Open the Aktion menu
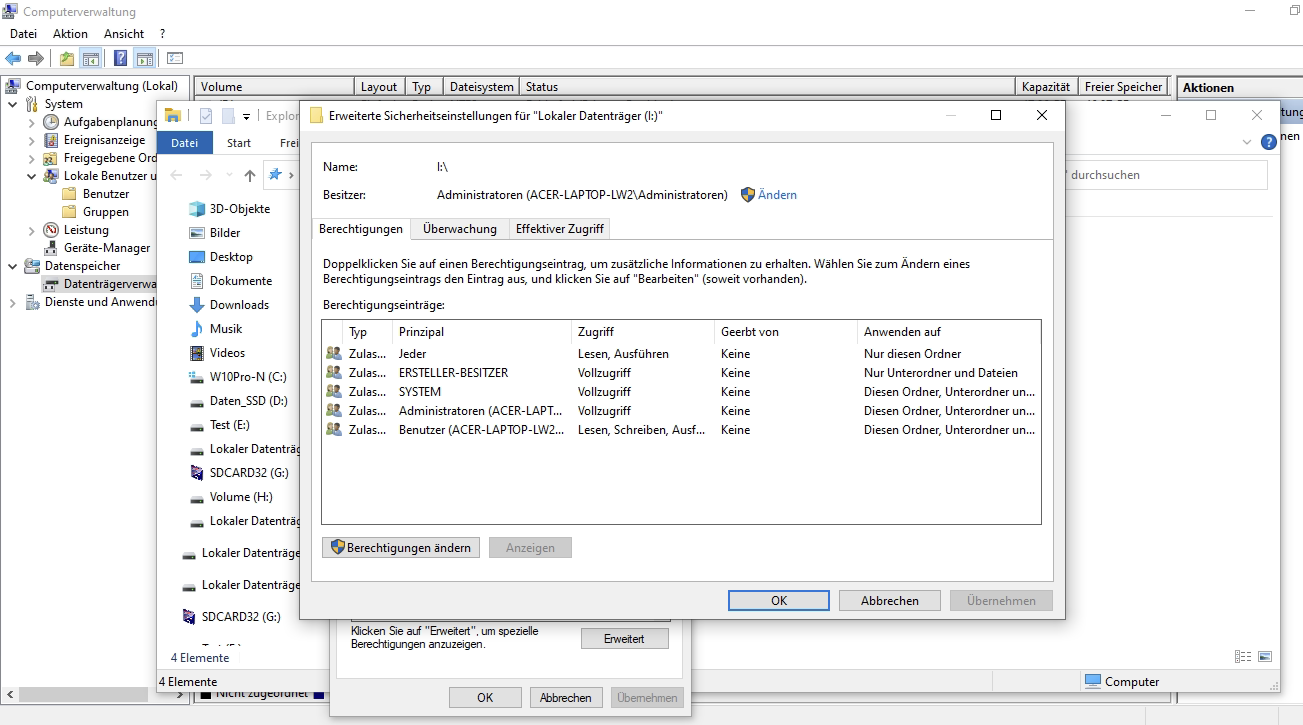This screenshot has height=725, width=1303. coord(70,34)
